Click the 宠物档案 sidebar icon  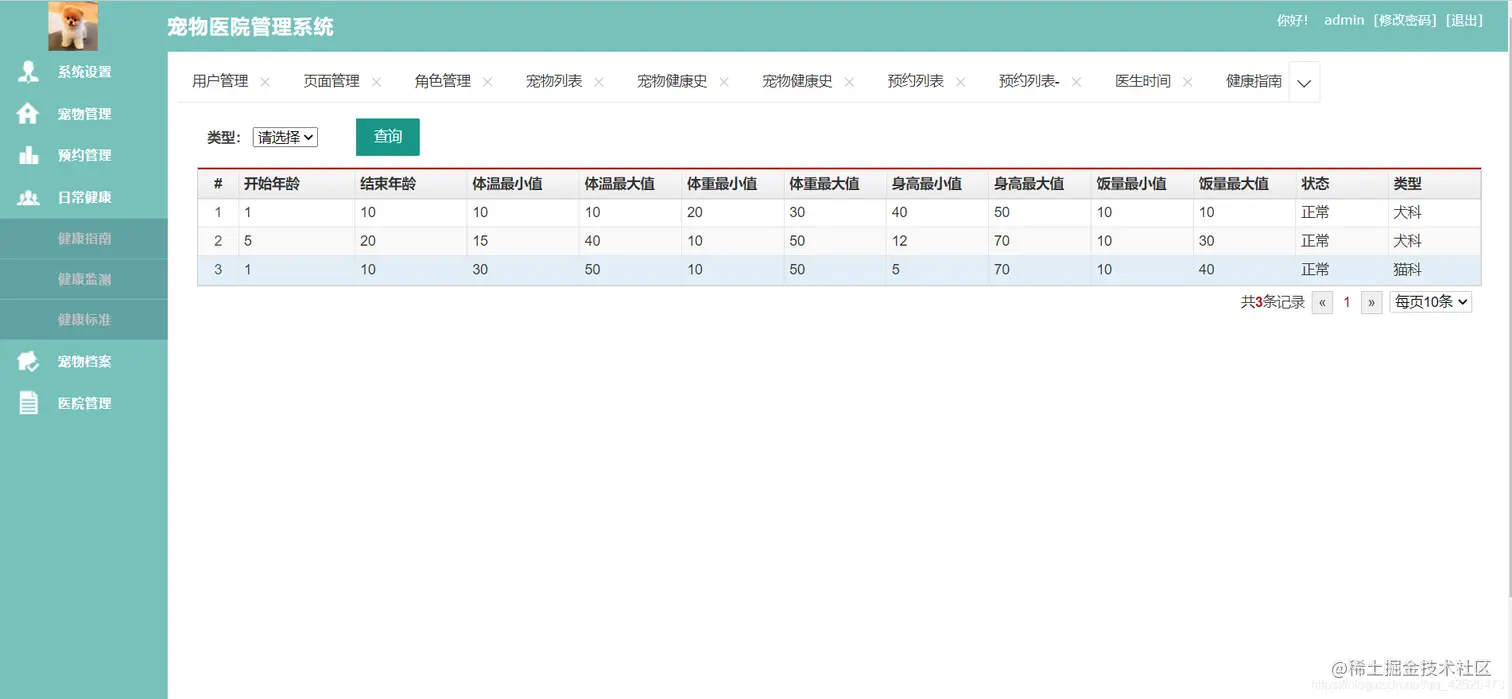29,361
